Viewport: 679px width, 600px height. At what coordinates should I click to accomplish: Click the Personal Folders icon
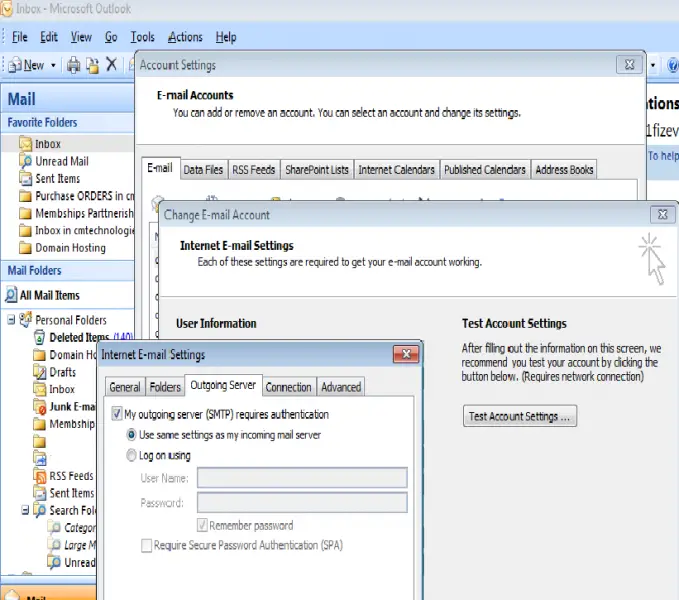[x=26, y=319]
